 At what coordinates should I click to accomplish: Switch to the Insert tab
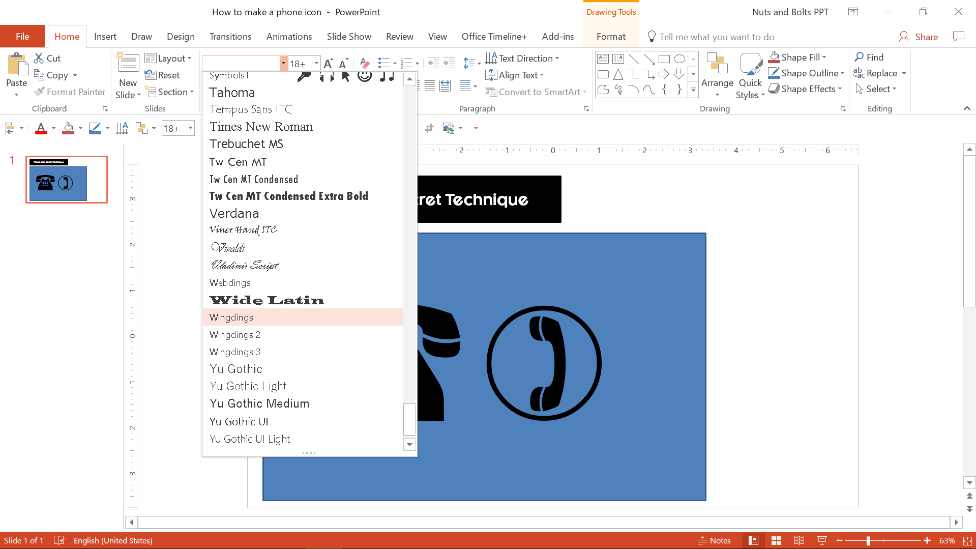(x=105, y=37)
